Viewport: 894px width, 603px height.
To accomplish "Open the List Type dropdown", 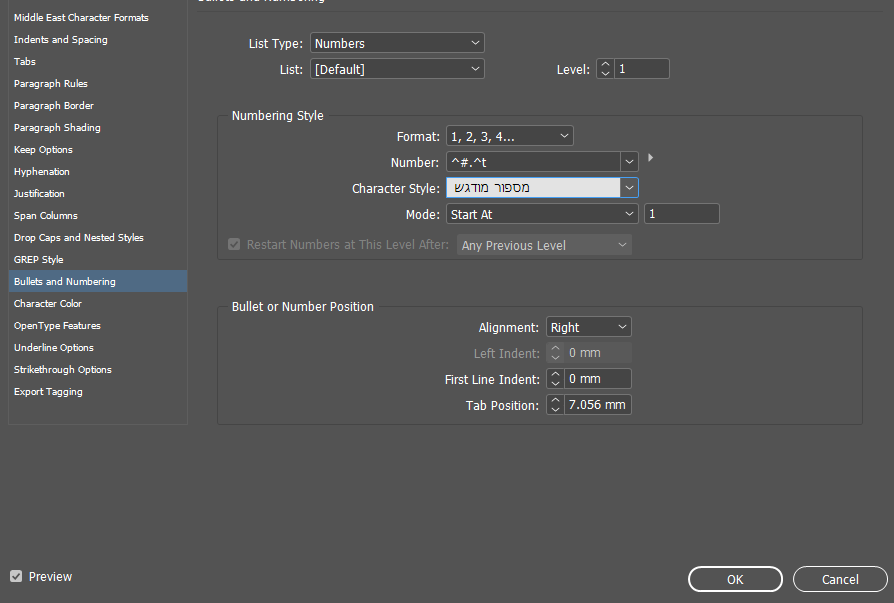I will tap(397, 43).
